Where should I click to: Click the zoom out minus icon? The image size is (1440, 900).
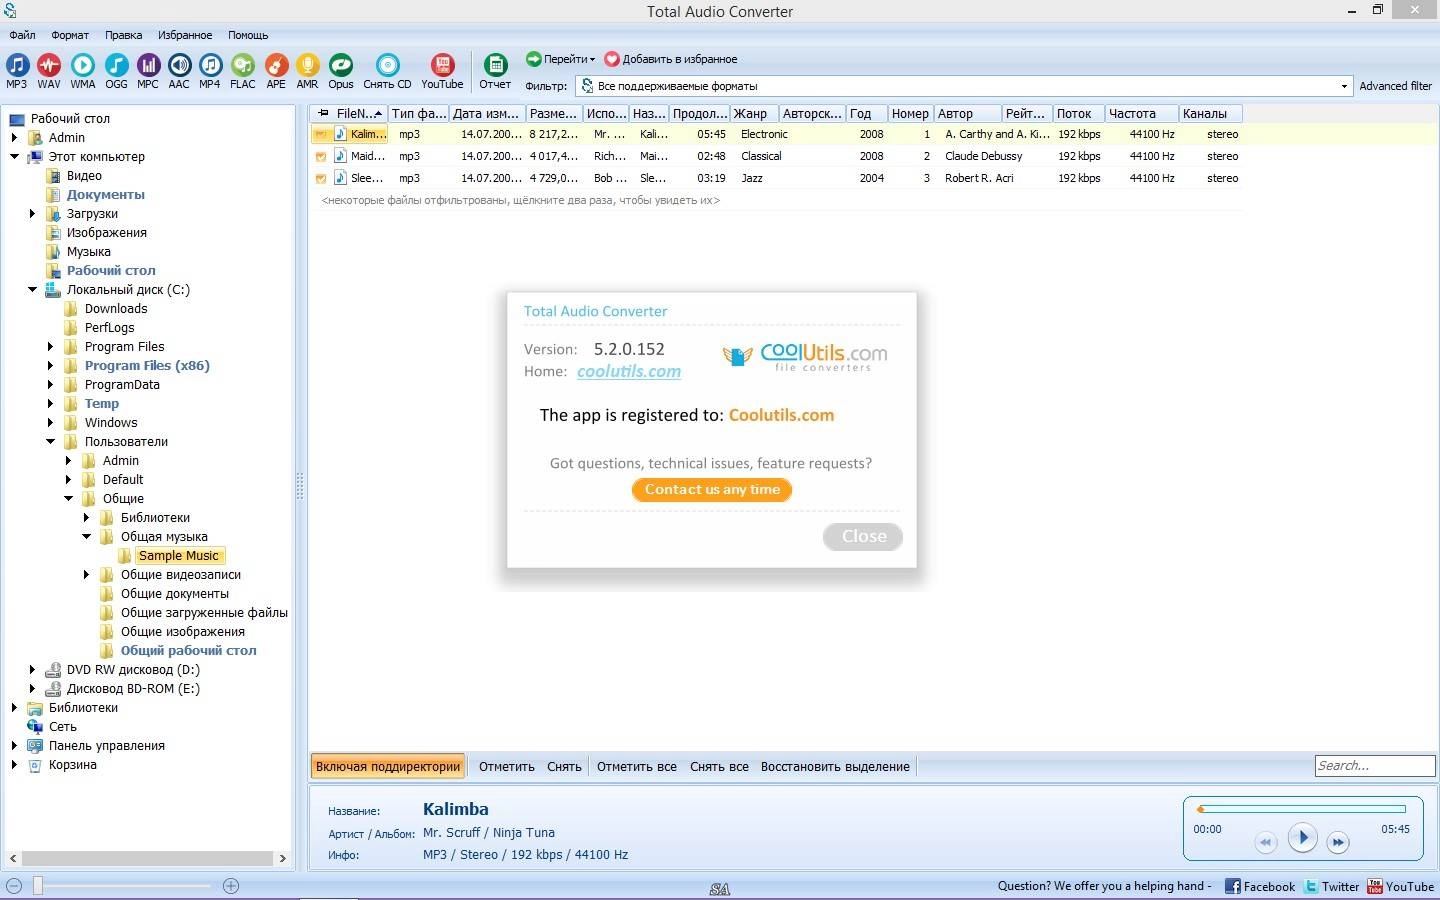[x=13, y=885]
